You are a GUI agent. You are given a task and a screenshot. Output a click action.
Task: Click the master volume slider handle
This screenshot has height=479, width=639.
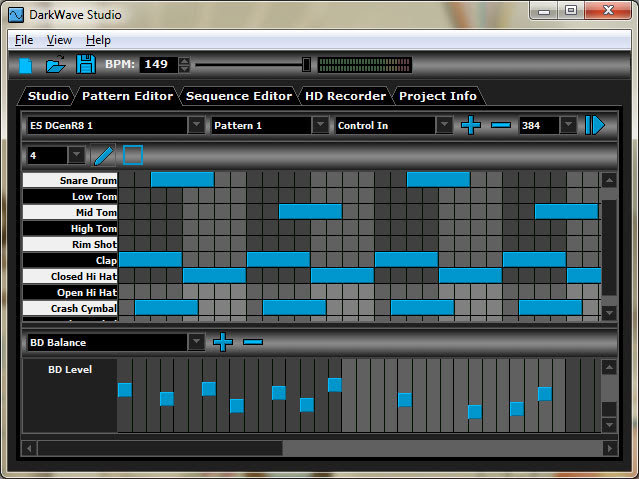(x=306, y=64)
